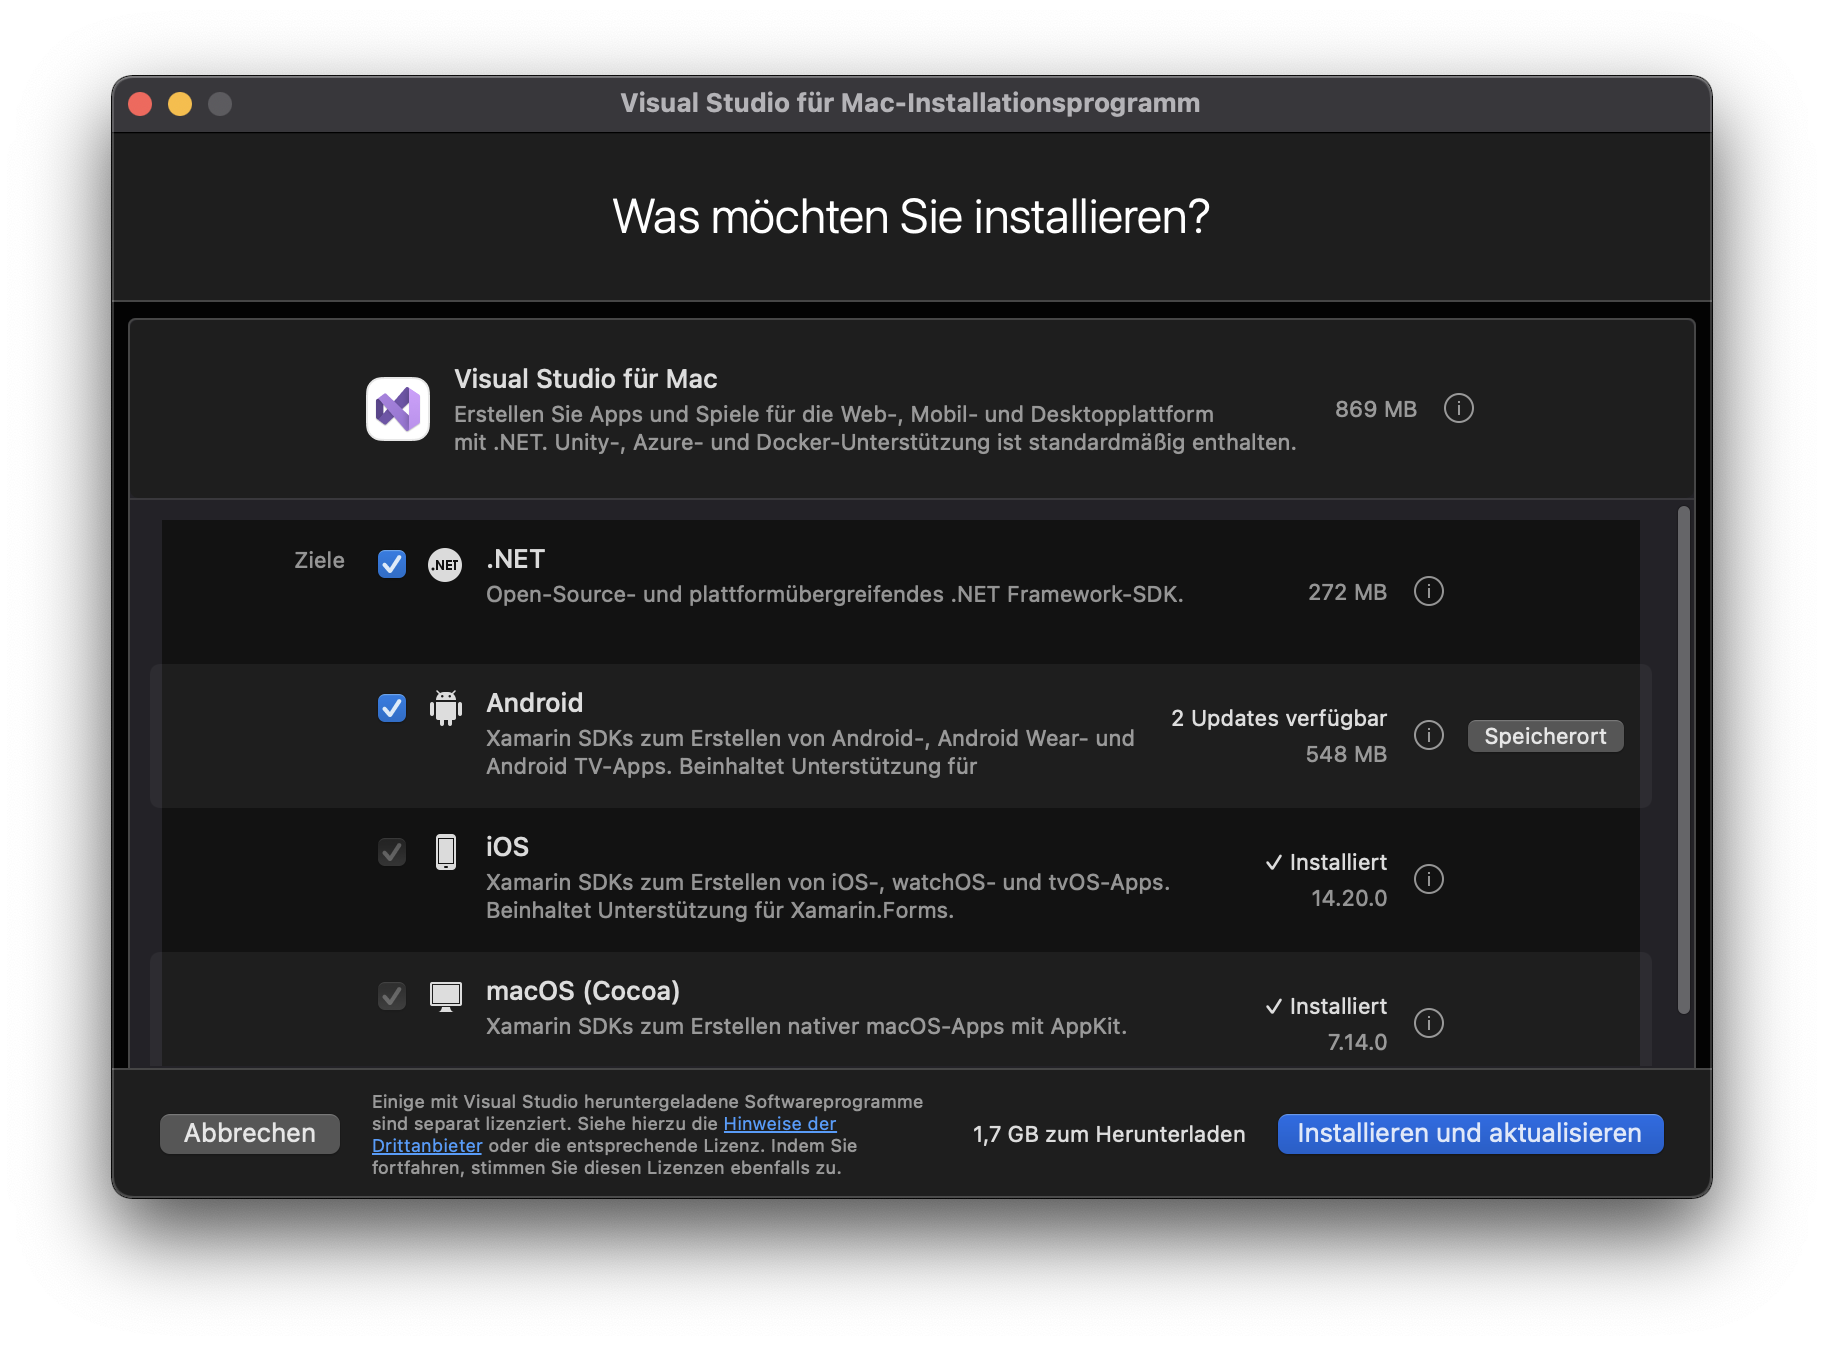Click the .NET round logo icon
Viewport: 1824px width, 1346px height.
point(445,565)
